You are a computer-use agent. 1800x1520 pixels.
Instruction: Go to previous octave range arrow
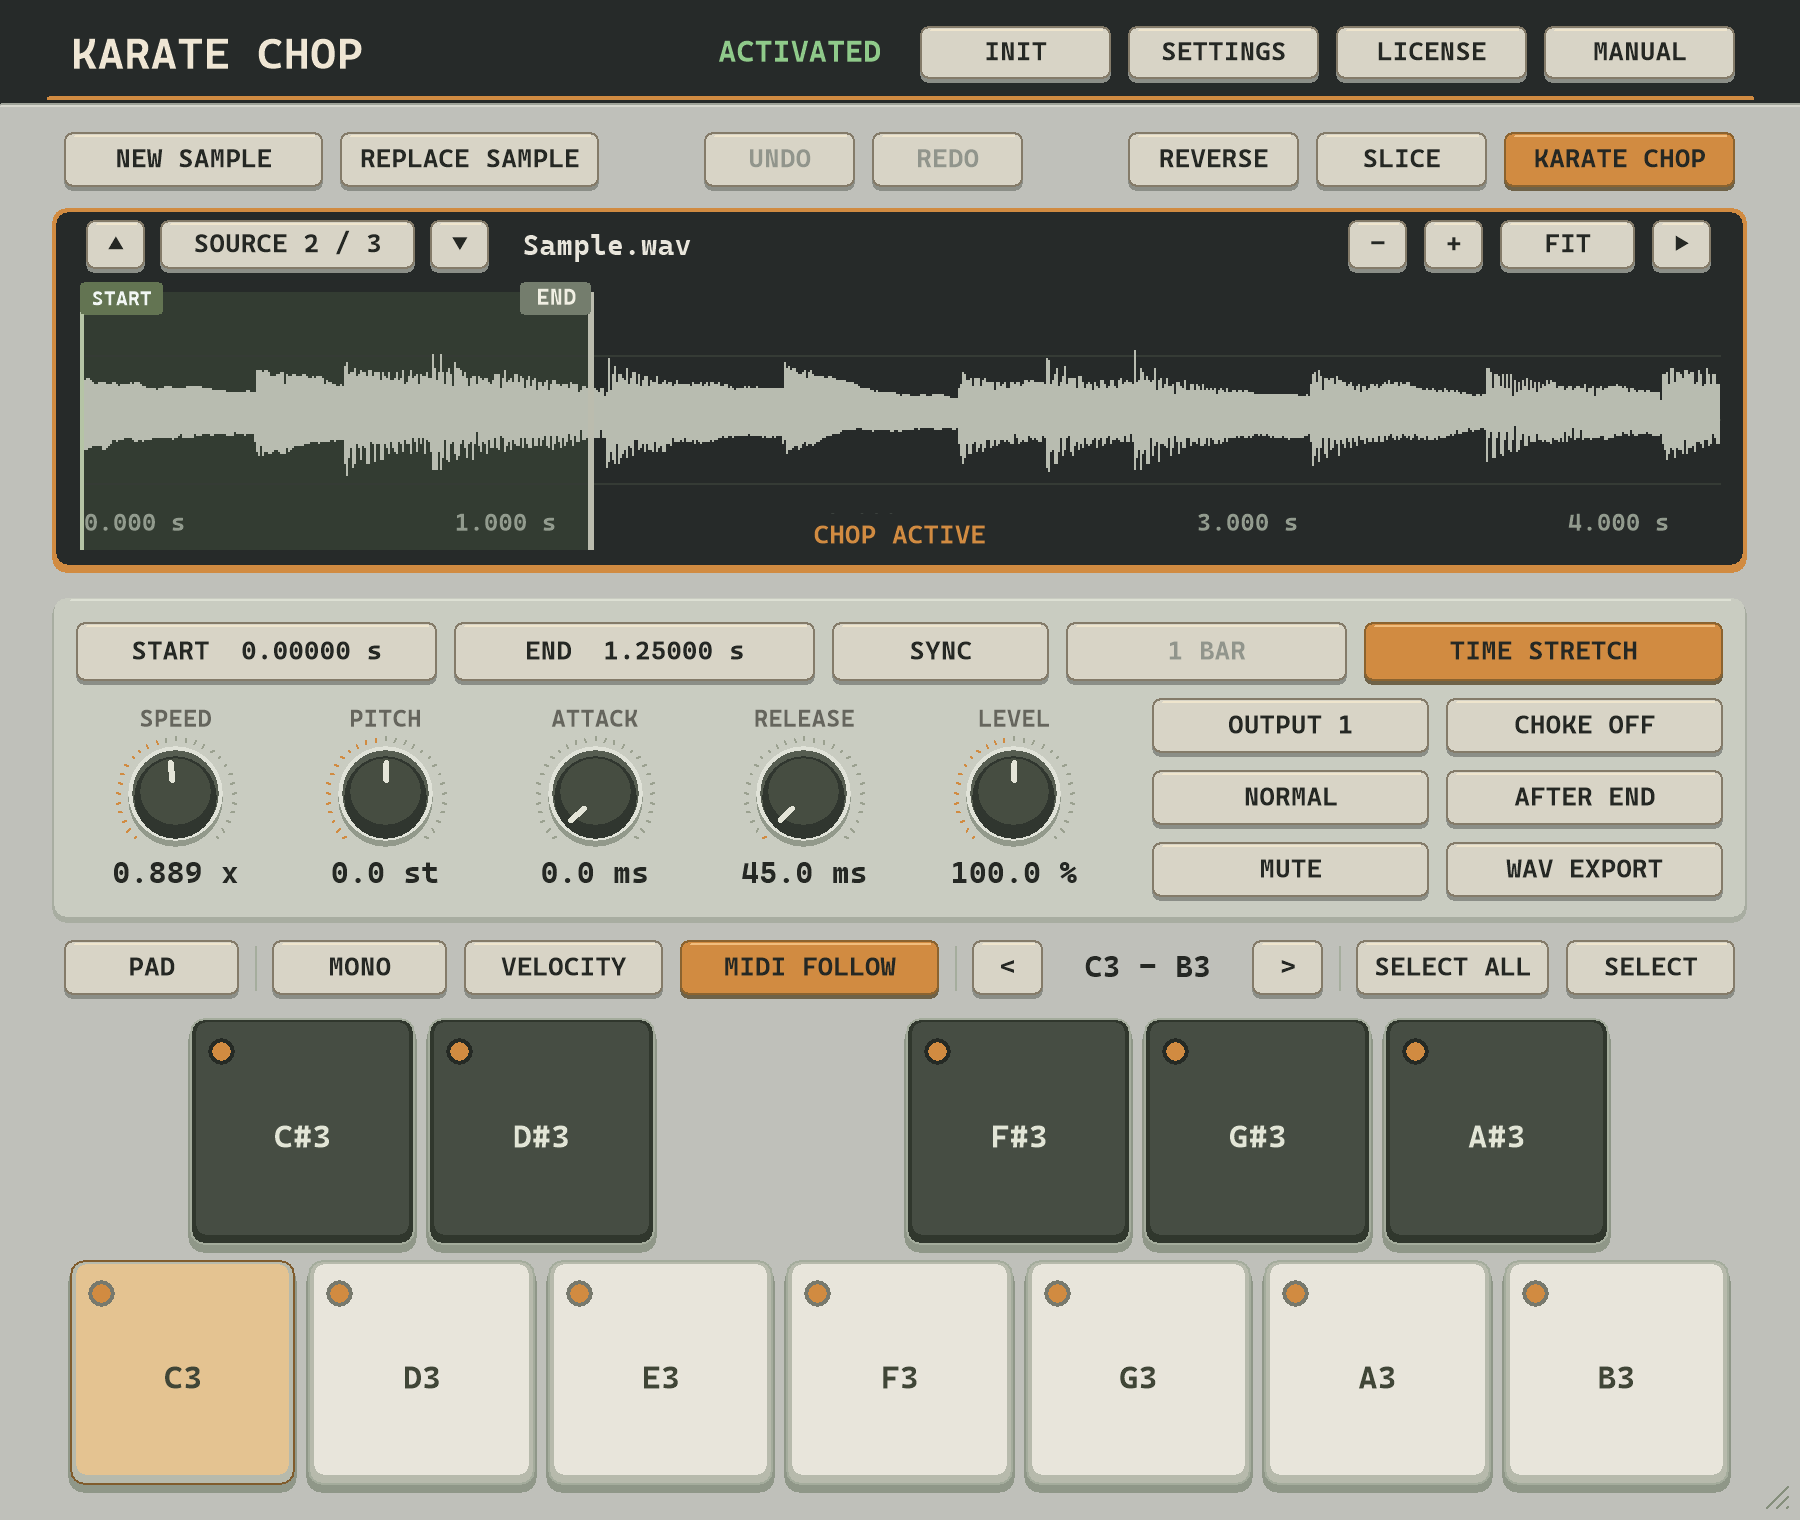click(1007, 967)
